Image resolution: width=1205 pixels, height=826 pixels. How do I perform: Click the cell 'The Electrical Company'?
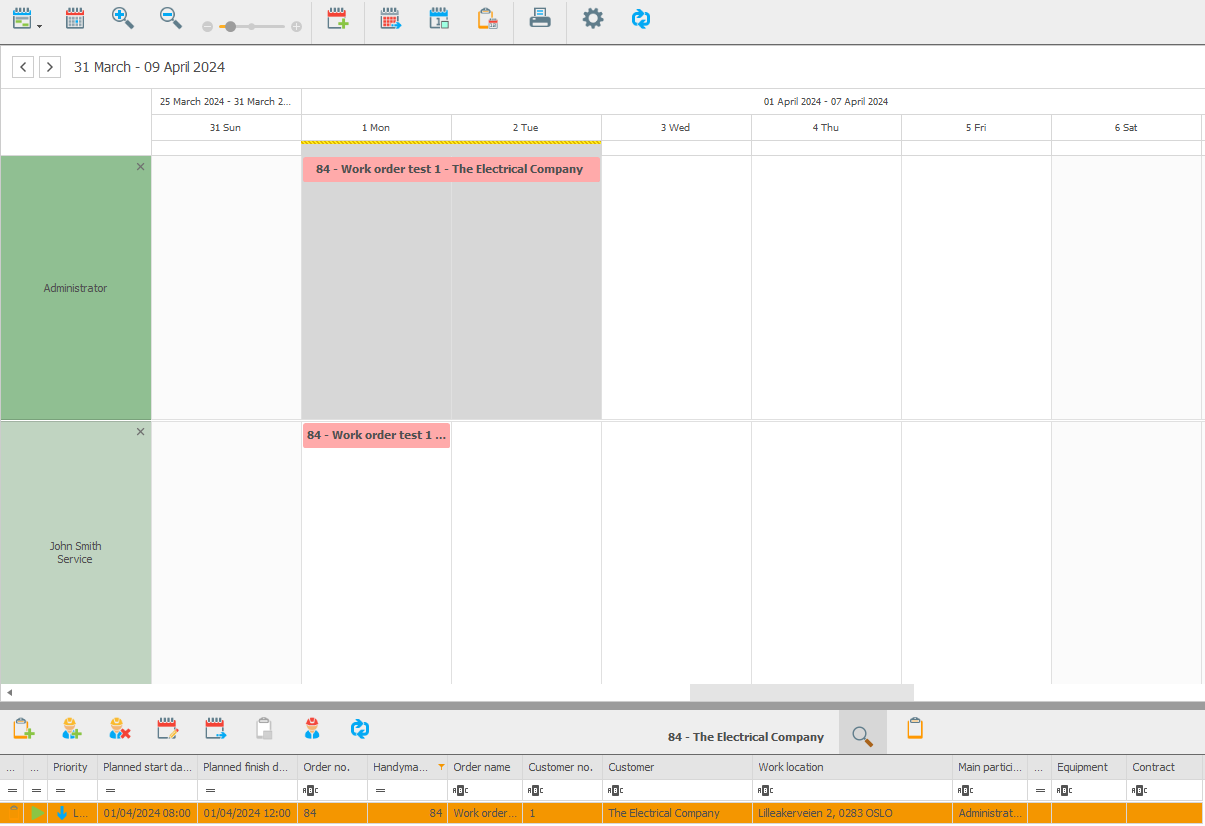point(678,813)
